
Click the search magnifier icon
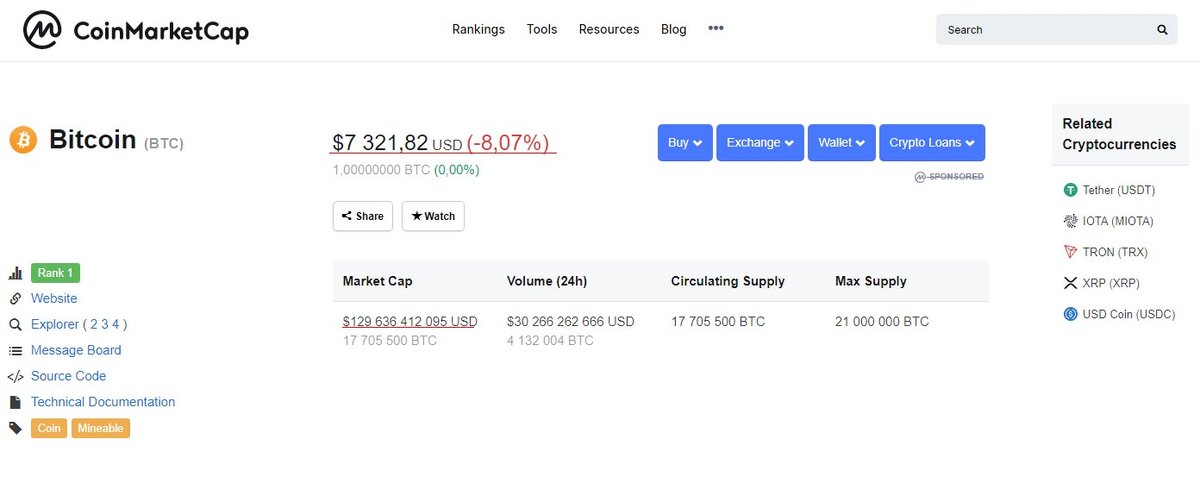(1162, 30)
